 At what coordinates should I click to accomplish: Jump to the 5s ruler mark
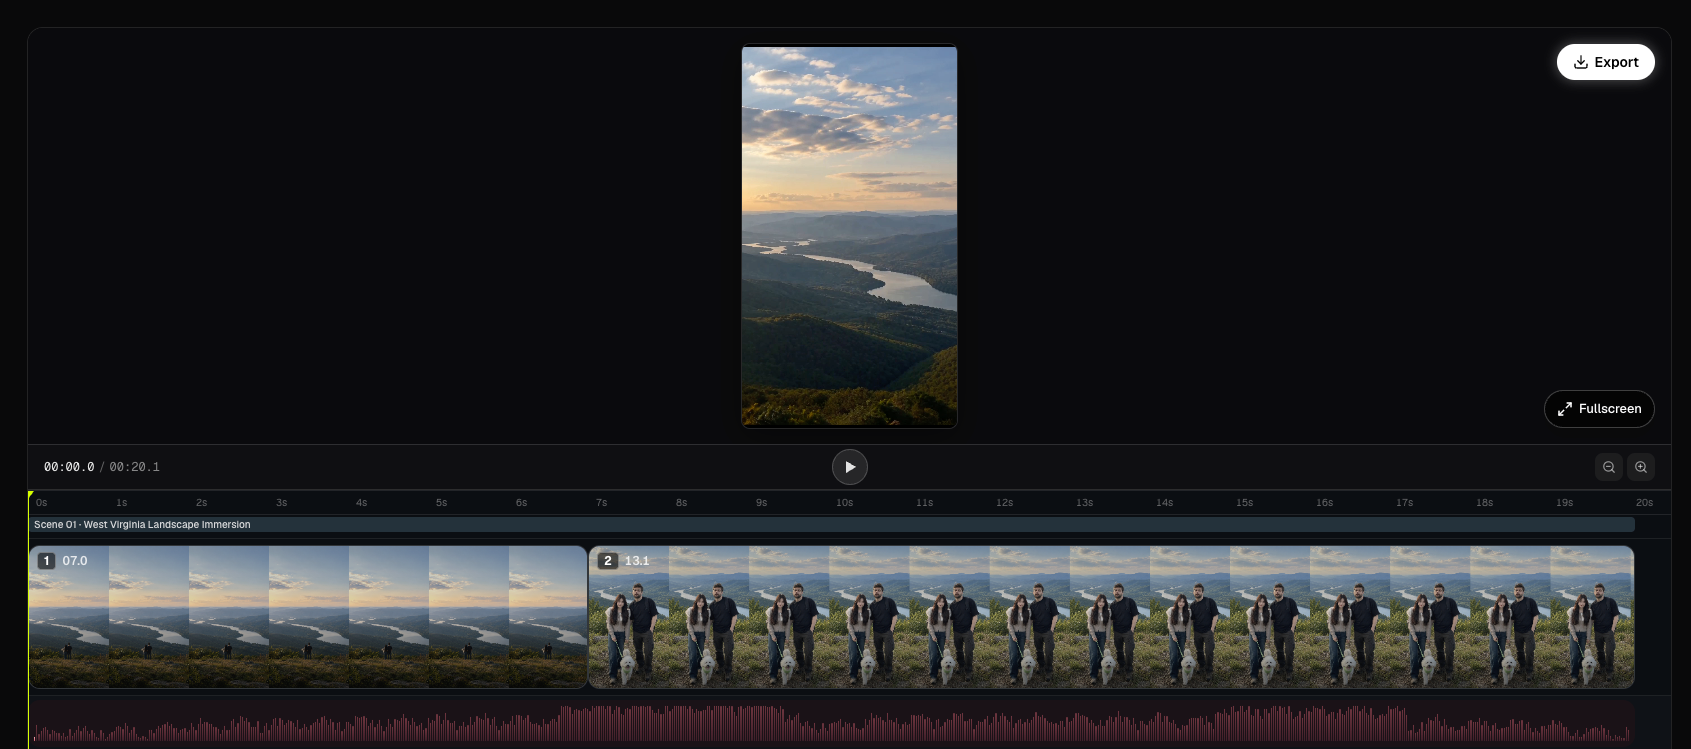point(442,503)
